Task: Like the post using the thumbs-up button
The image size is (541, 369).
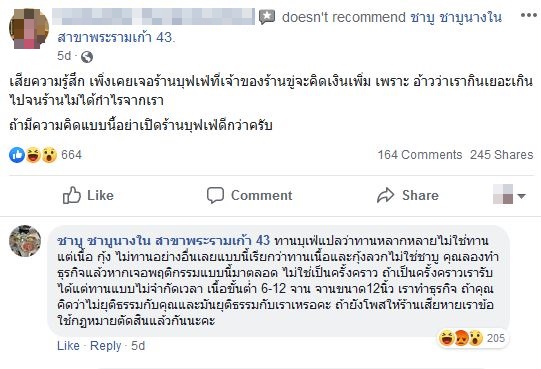Action: [88, 195]
